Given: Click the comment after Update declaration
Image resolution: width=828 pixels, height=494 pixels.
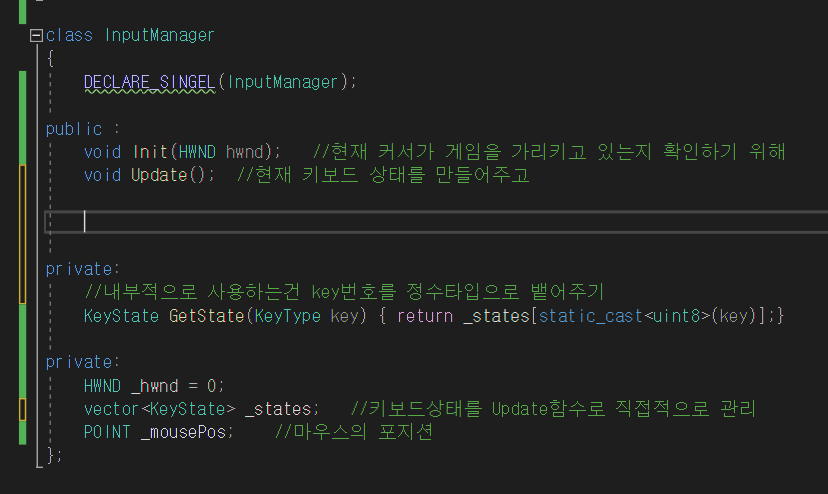Looking at the screenshot, I should [383, 175].
